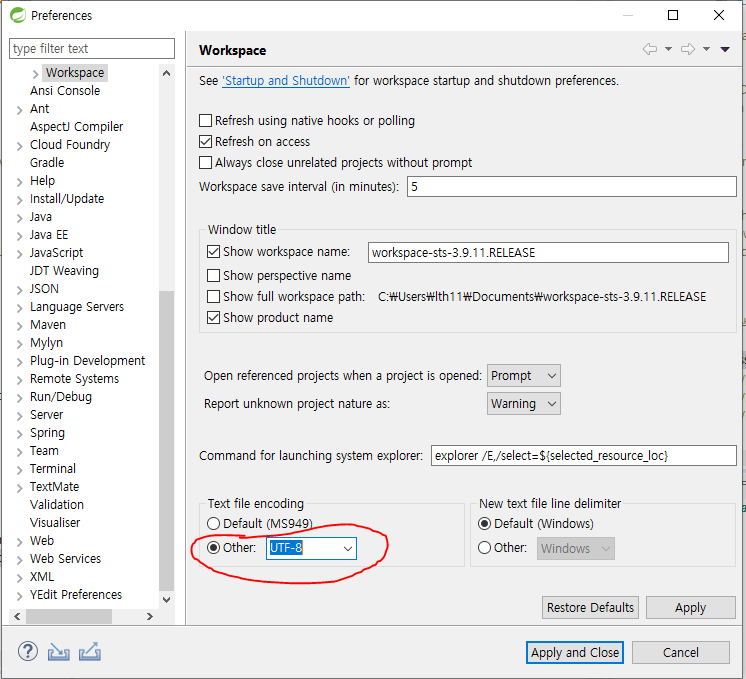This screenshot has height=679, width=746.
Task: Click the Restore Defaults button
Action: coord(590,608)
